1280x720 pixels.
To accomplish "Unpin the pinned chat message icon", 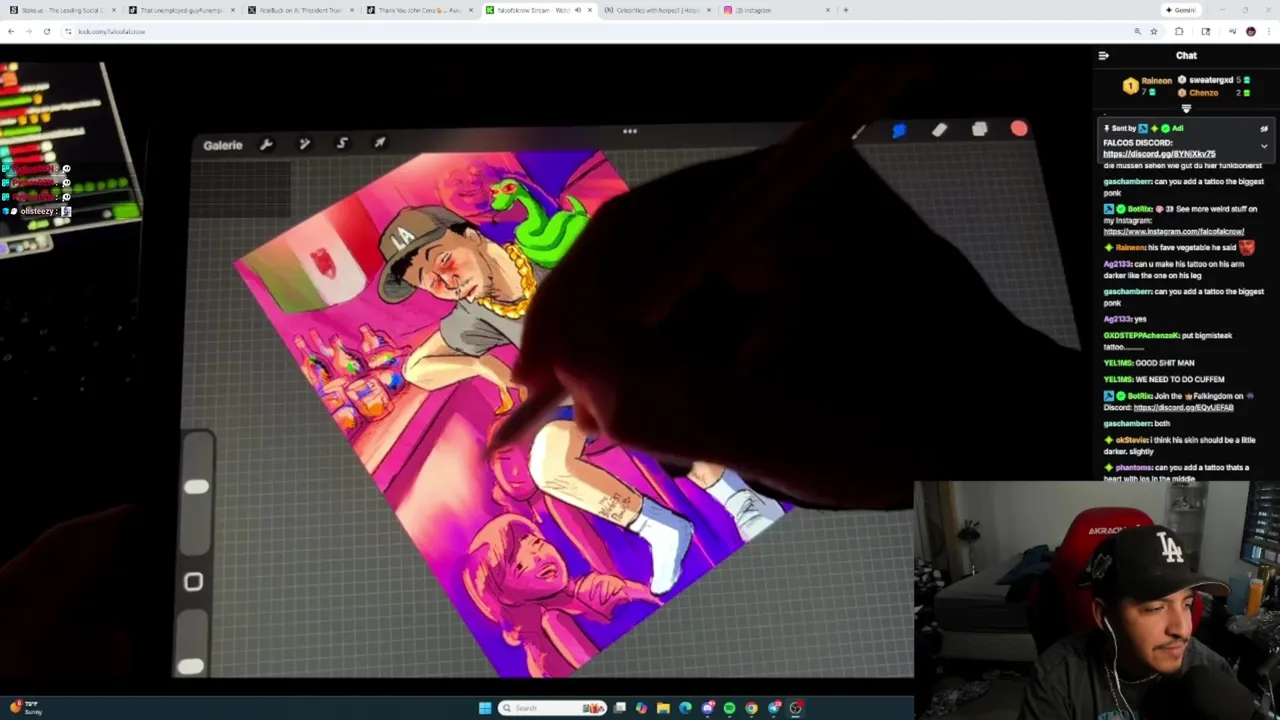I will 1264,128.
